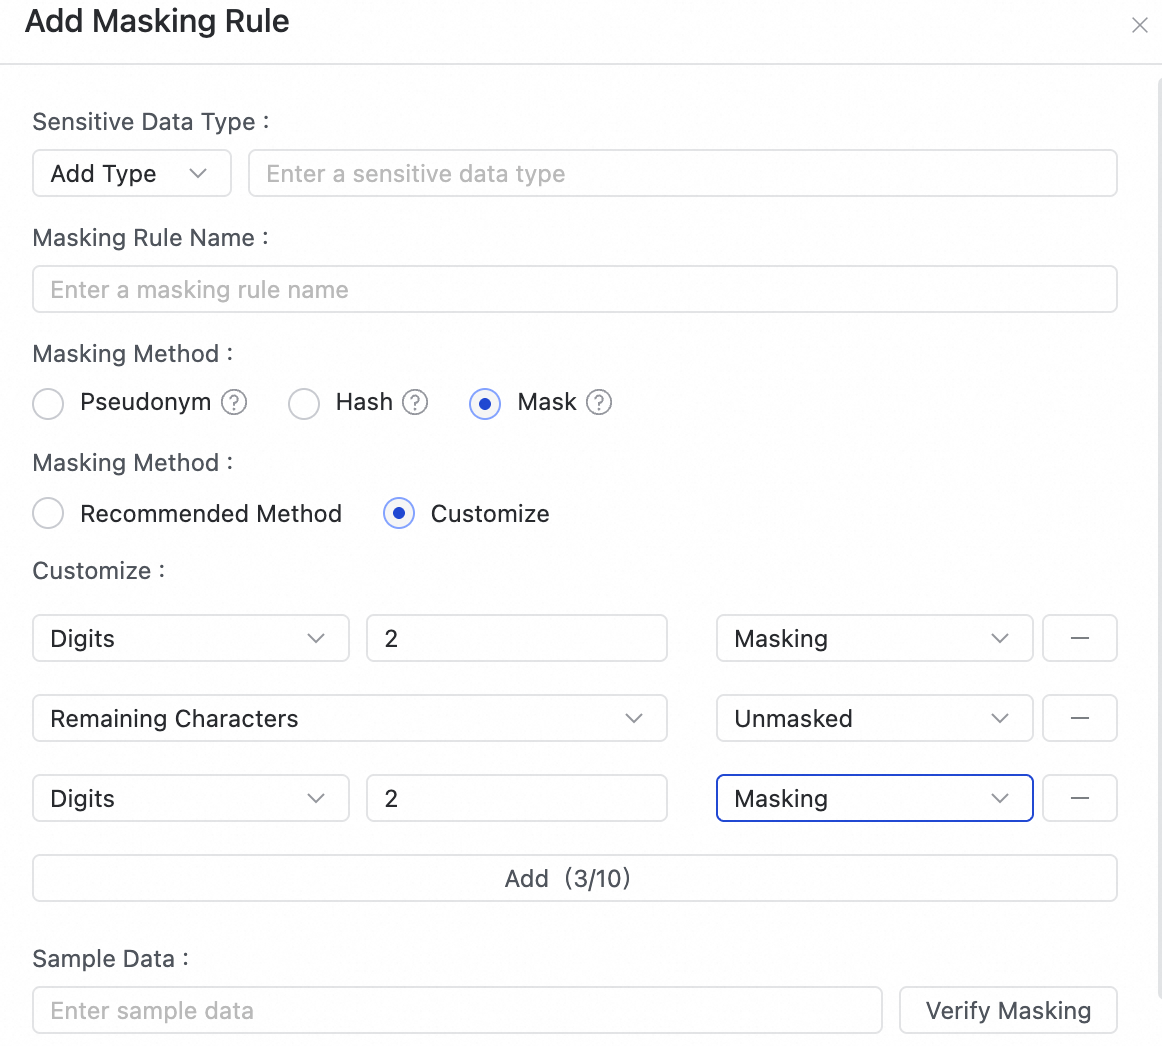The image size is (1162, 1046).
Task: Click the help icon next to Pseudonym
Action: tap(234, 402)
